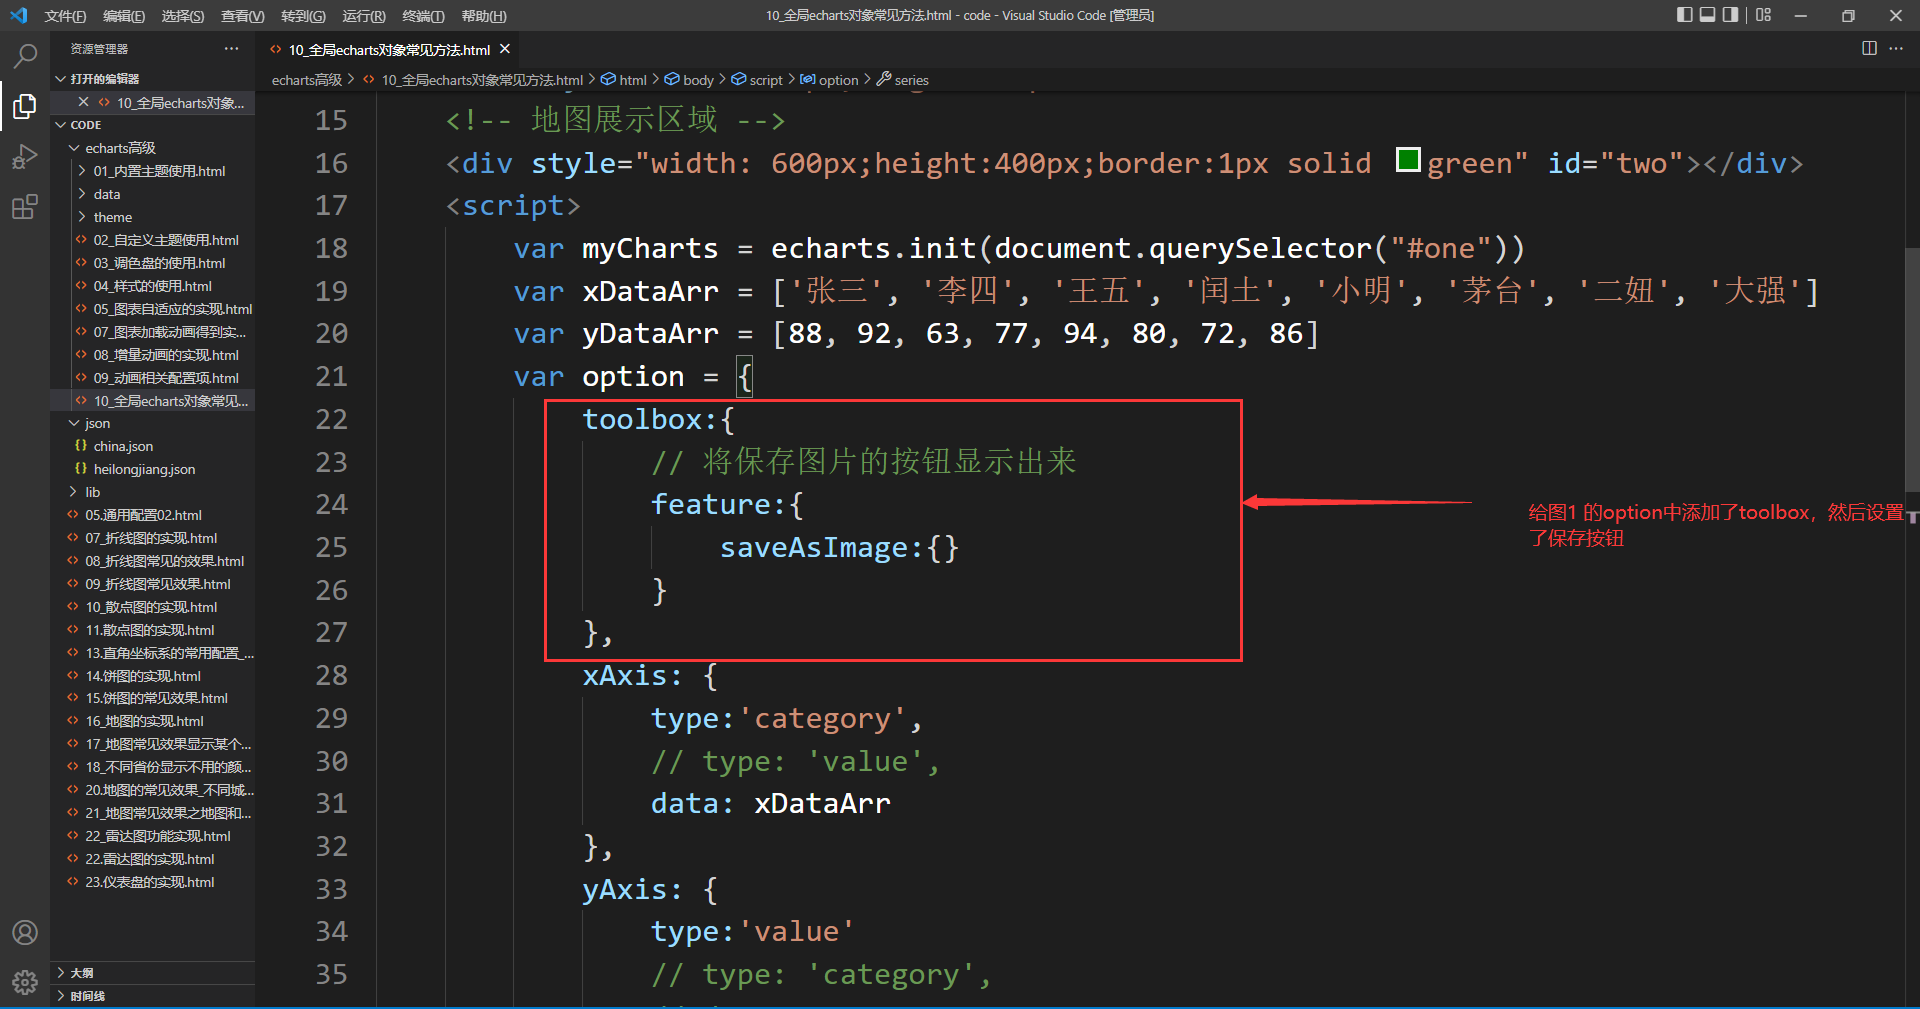Image resolution: width=1920 pixels, height=1009 pixels.
Task: Click echarts高级 in the breadcrumb
Action: pyautogui.click(x=306, y=80)
